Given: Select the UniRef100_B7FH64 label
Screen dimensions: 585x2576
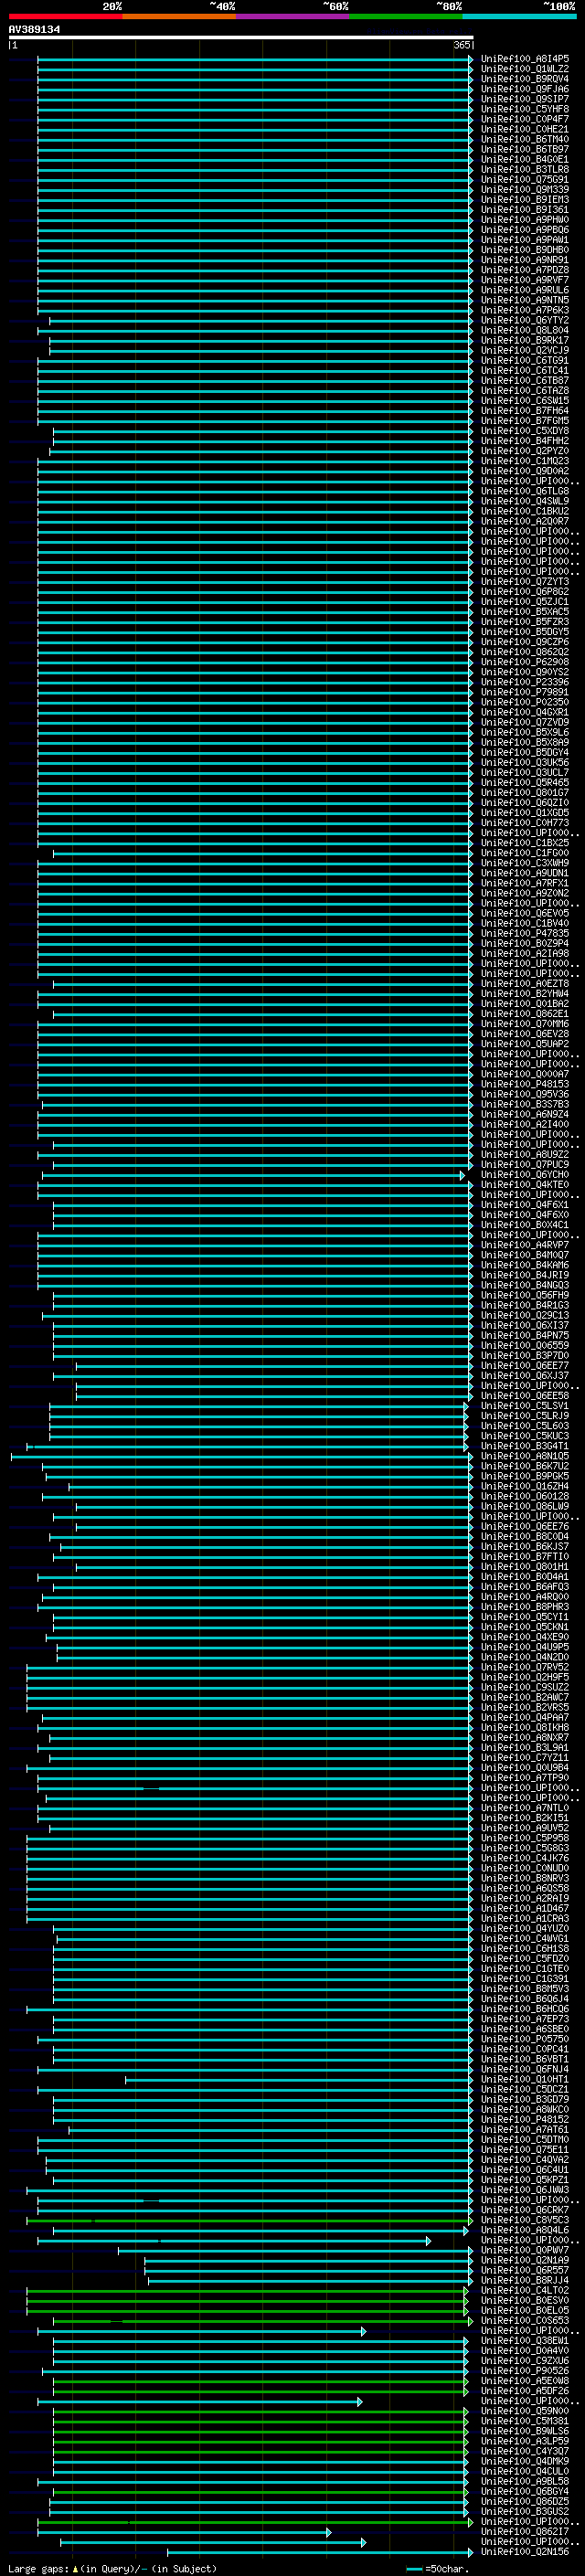Looking at the screenshot, I should pyautogui.click(x=525, y=410).
